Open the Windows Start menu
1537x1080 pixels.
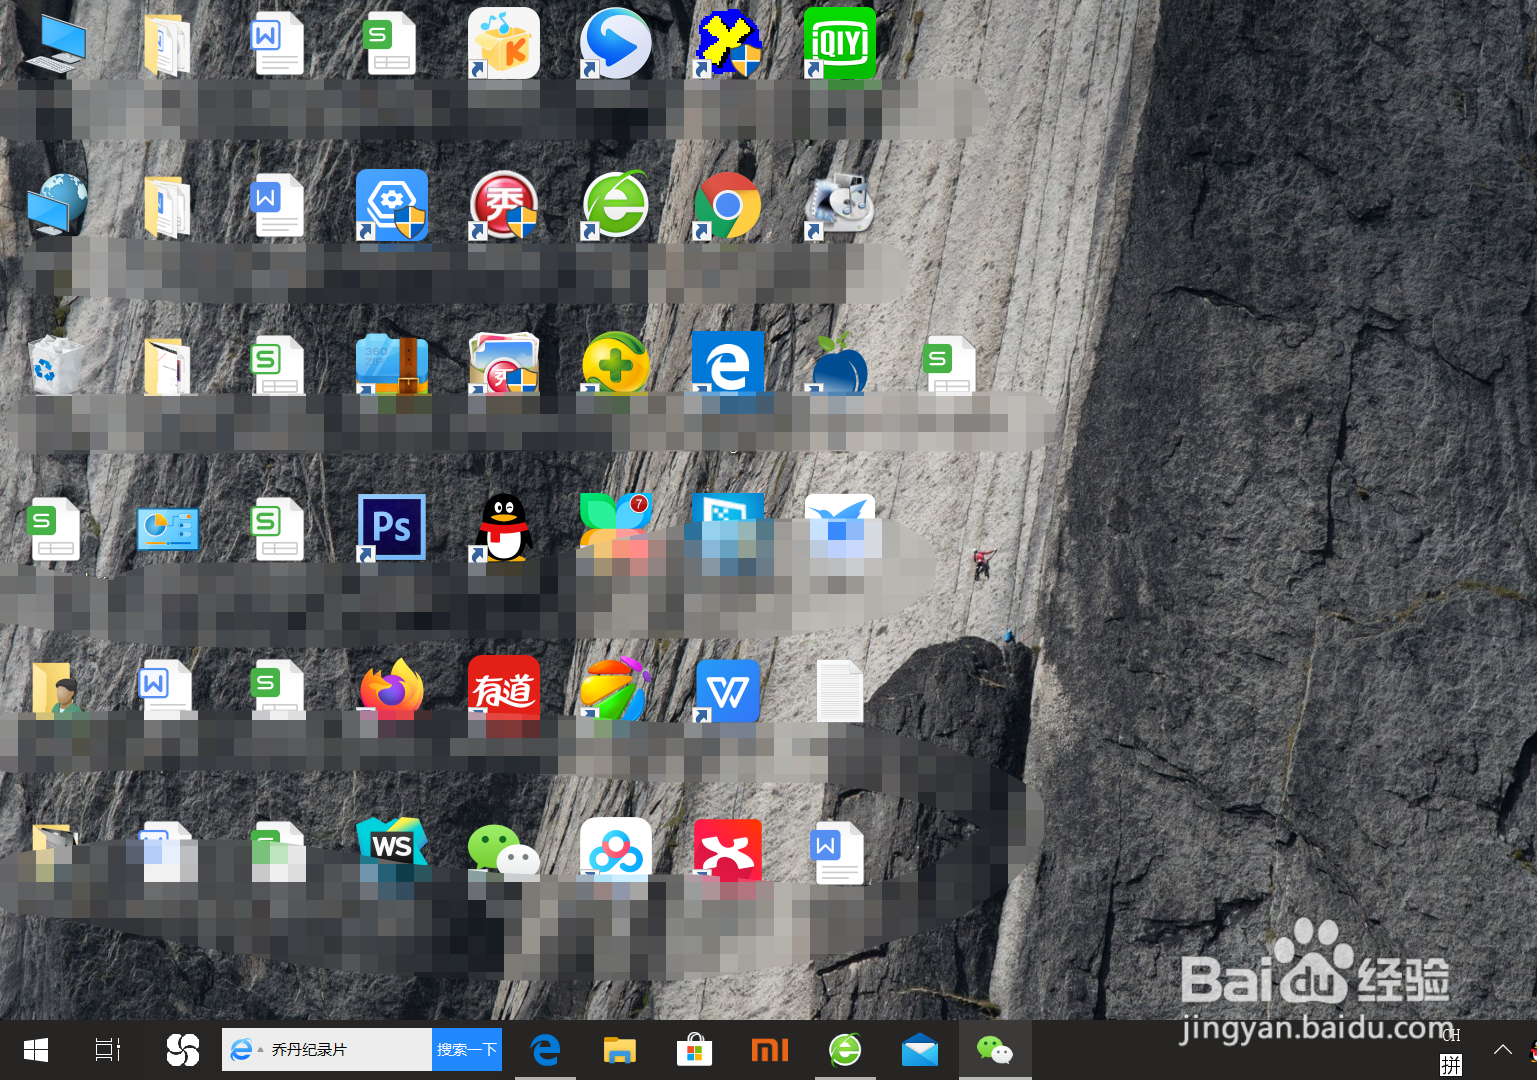(x=36, y=1050)
